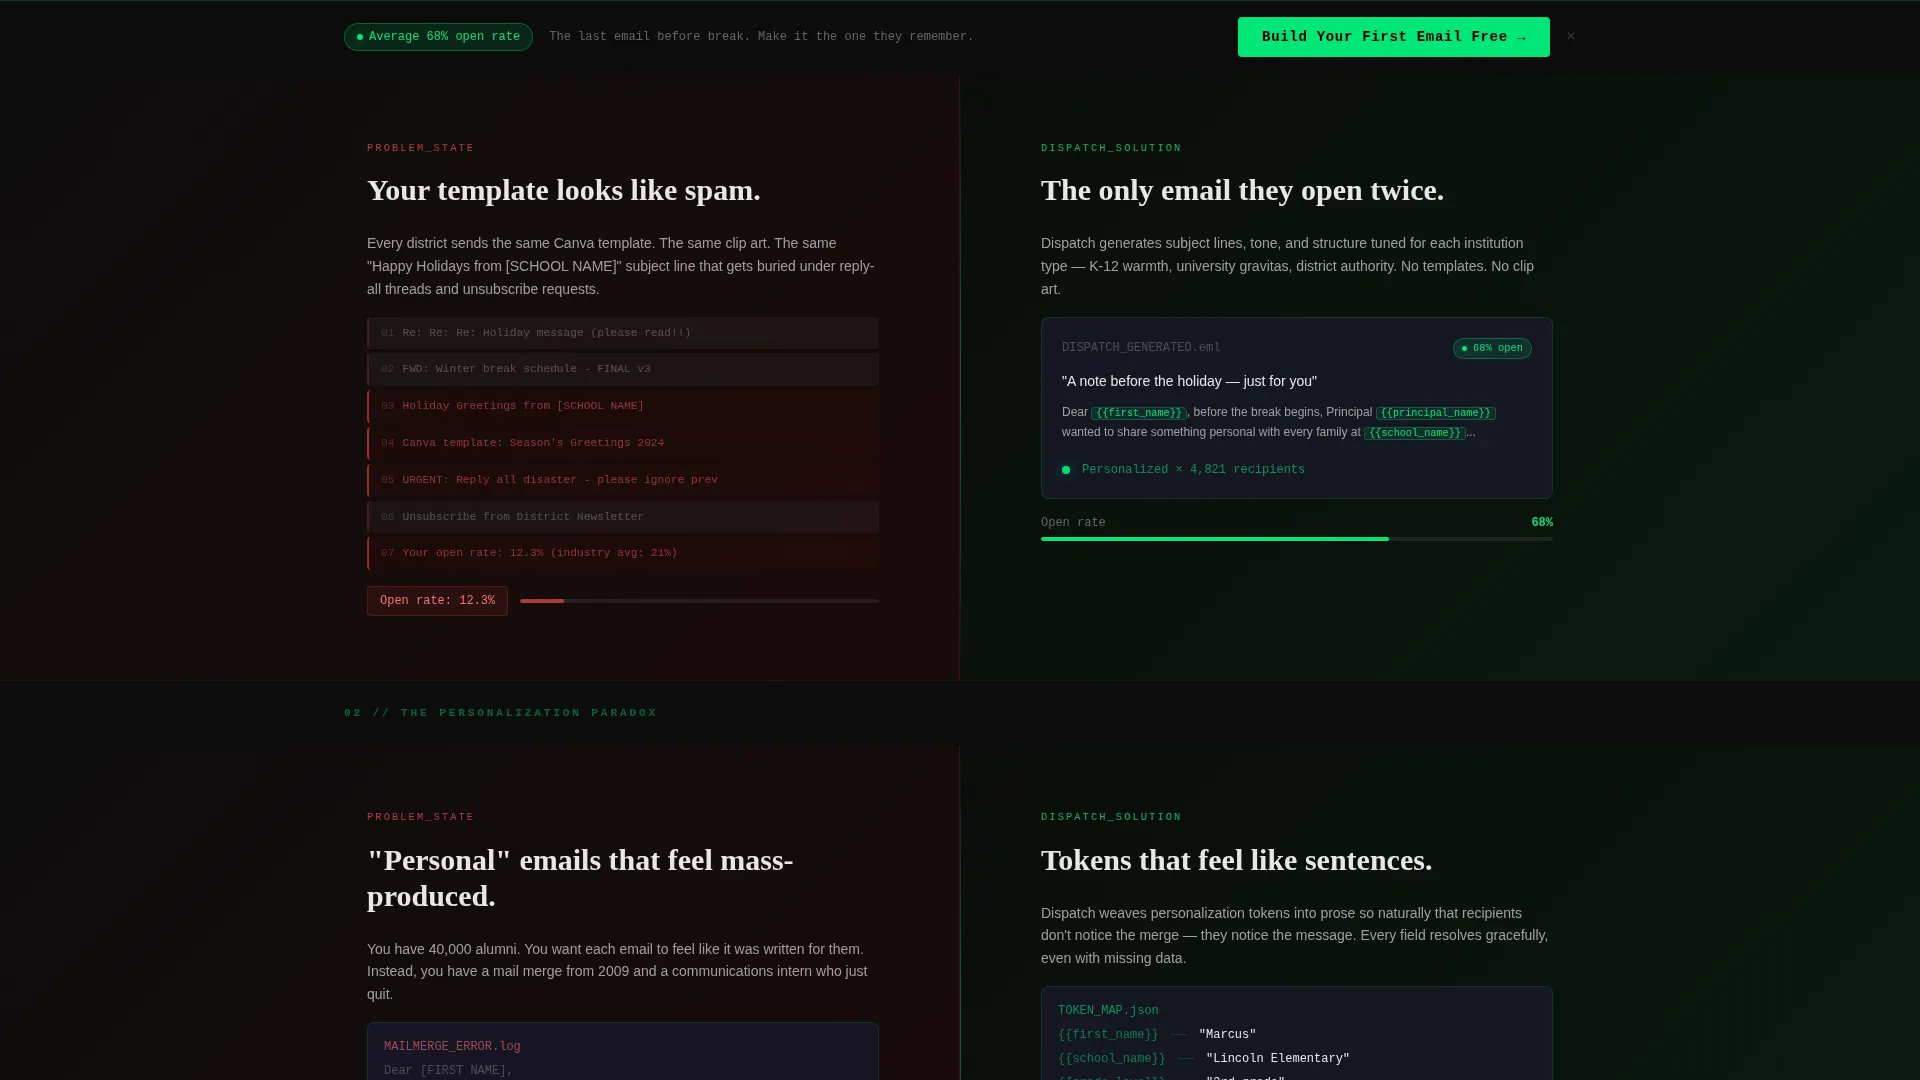Select Unsubscribe from District Newsletter row
Screen dimensions: 1920x1080
pos(623,517)
